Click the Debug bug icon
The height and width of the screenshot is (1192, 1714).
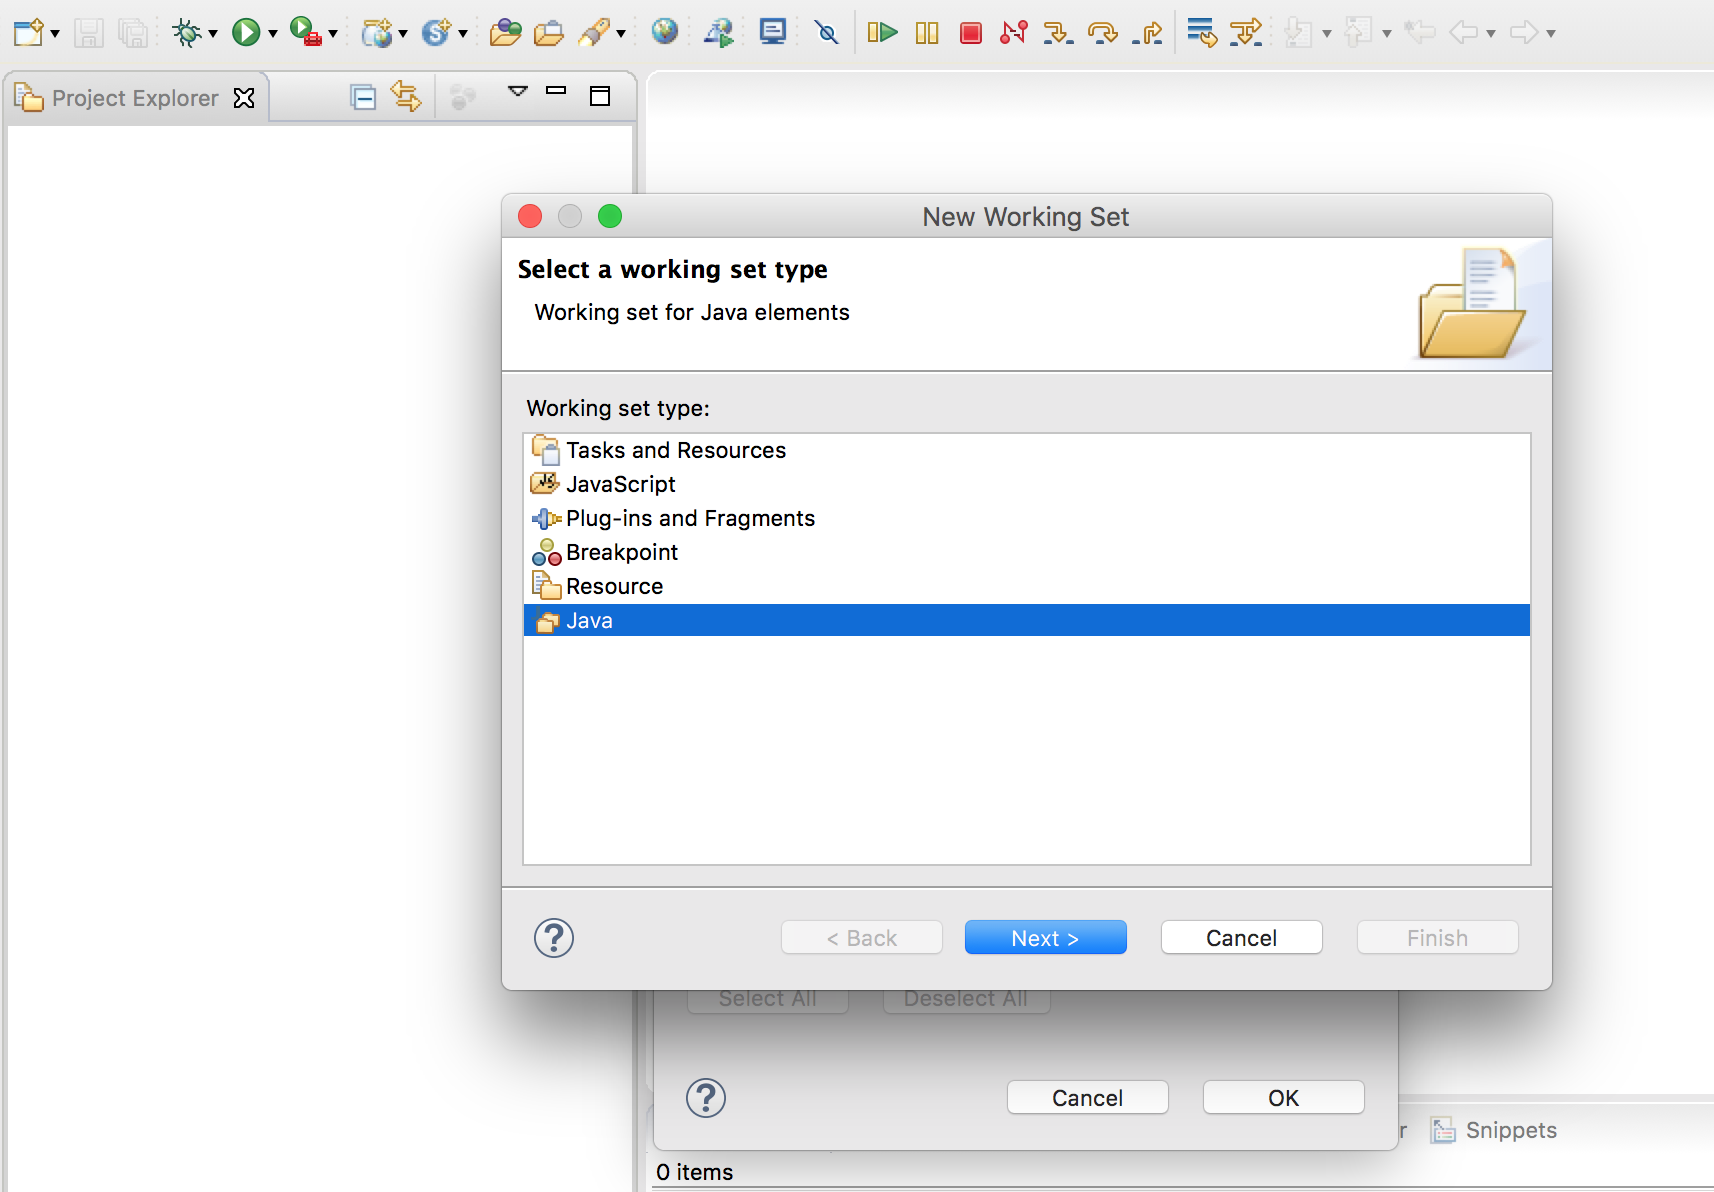coord(186,33)
